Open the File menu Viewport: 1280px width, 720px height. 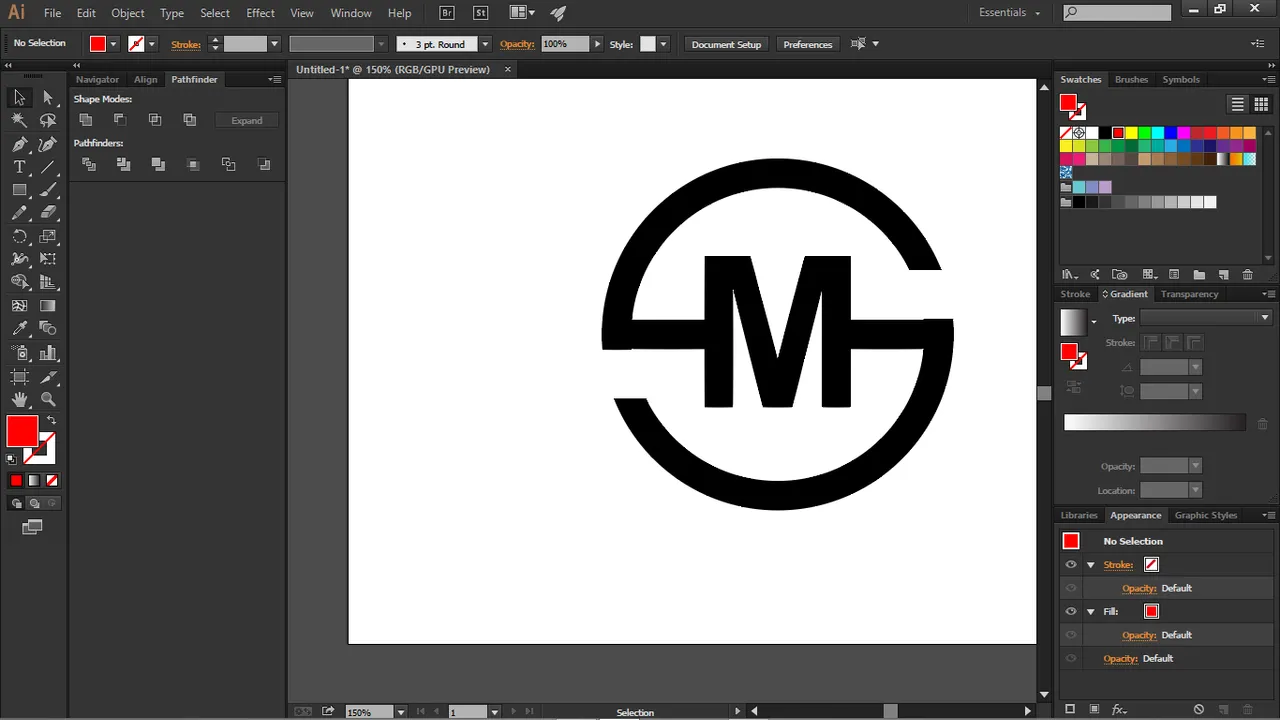click(x=52, y=13)
